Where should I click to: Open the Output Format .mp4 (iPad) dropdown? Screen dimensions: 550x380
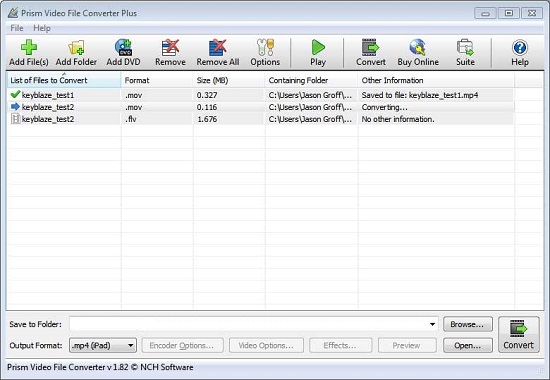coord(103,346)
